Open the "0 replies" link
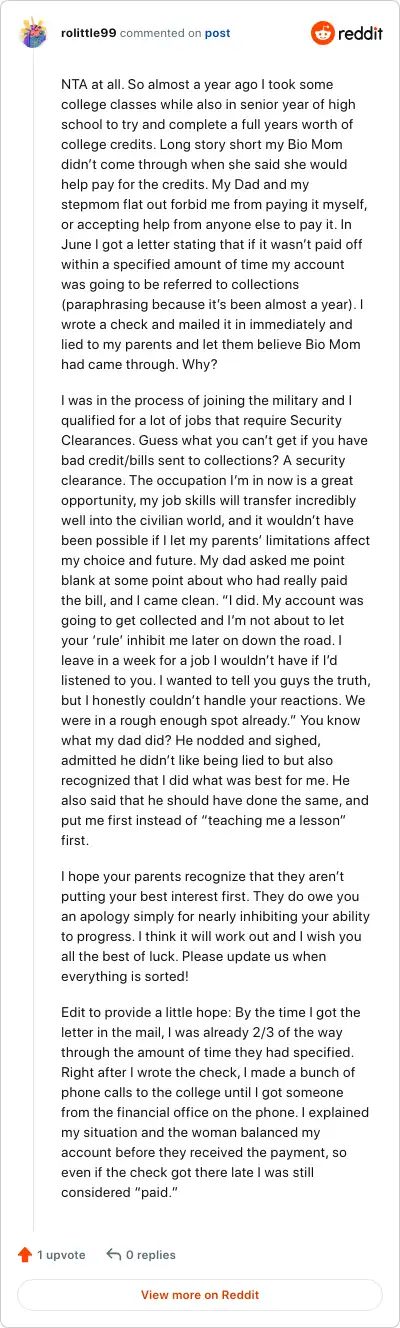 [151, 1254]
